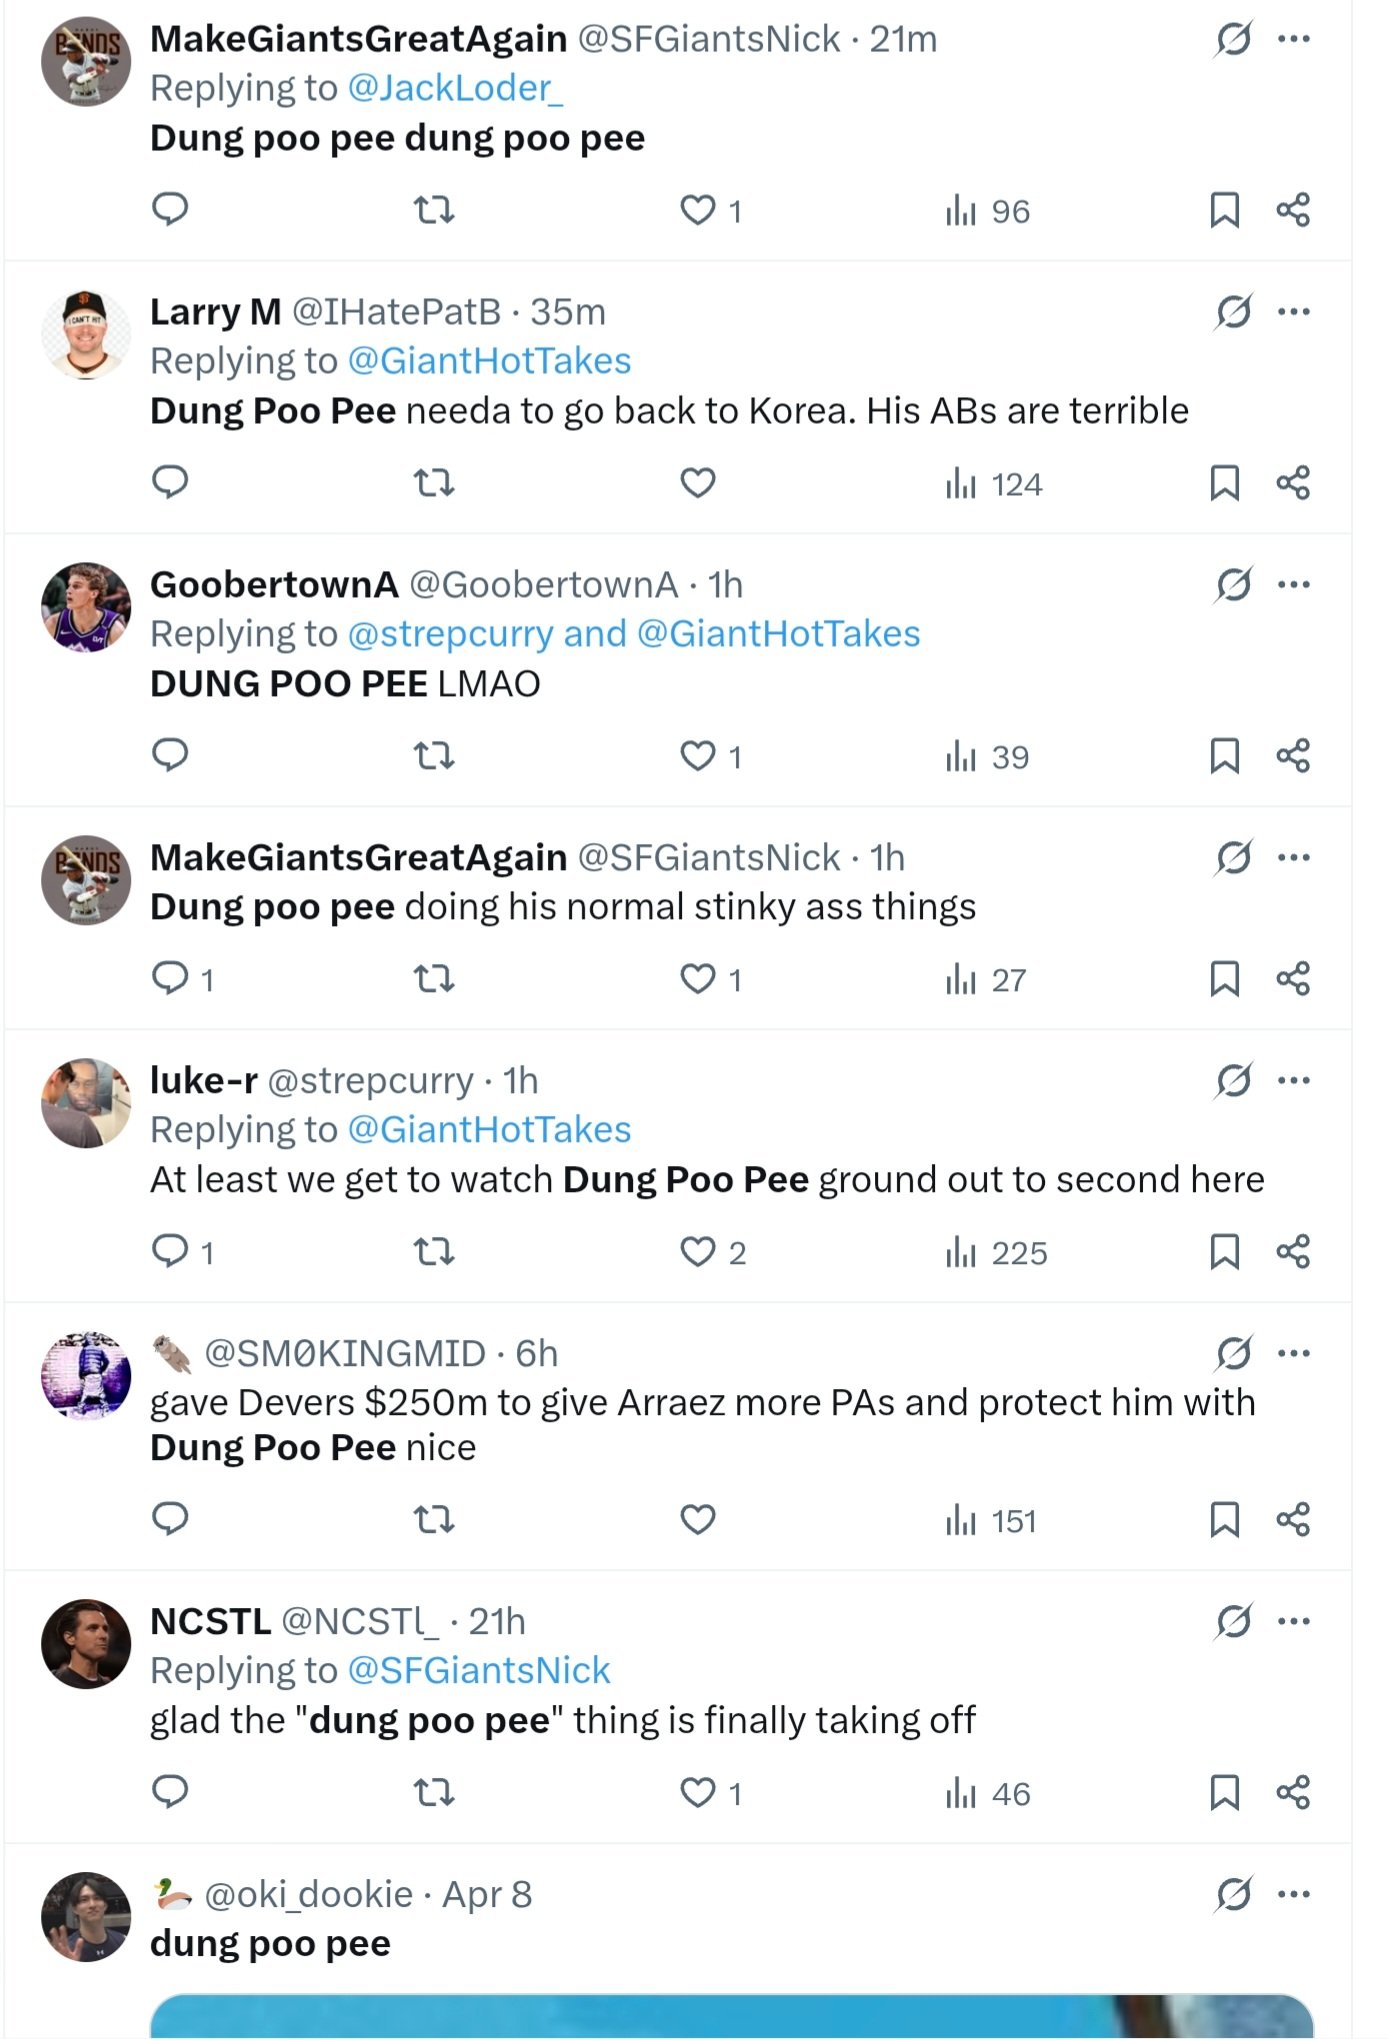The height and width of the screenshot is (2039, 1388).
Task: Open the @JackLoder_ mention link
Action: click(455, 88)
